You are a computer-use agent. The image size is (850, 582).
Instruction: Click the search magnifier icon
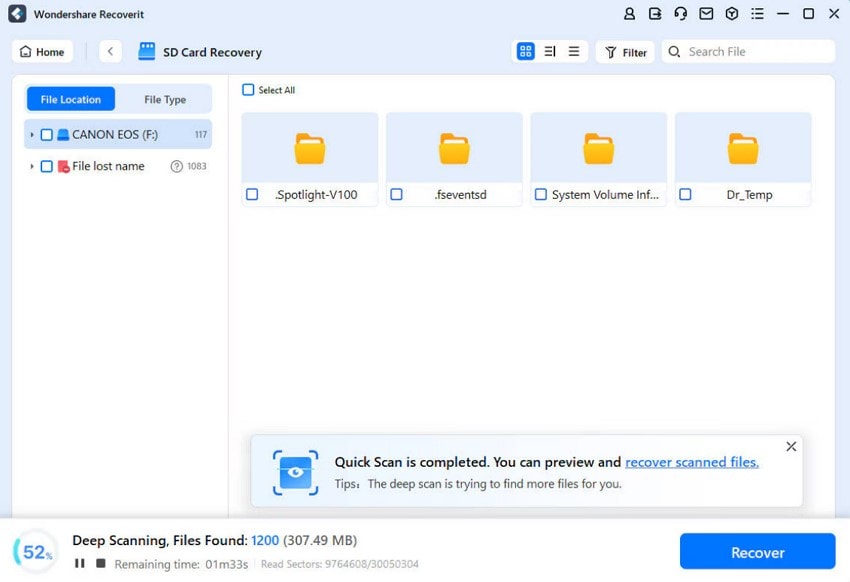click(674, 51)
